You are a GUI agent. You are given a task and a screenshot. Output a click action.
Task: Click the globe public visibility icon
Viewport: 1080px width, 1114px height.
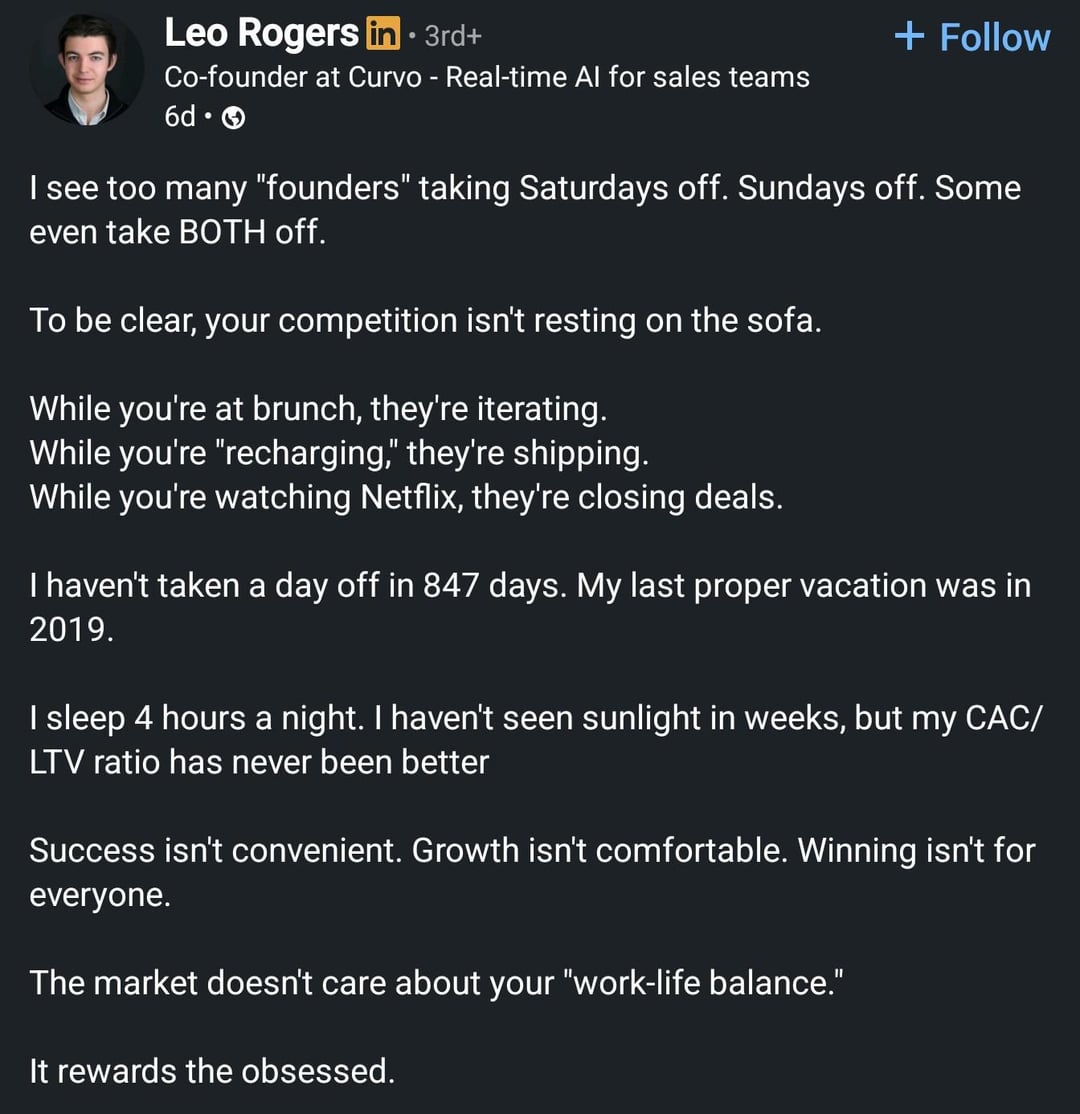point(232,118)
